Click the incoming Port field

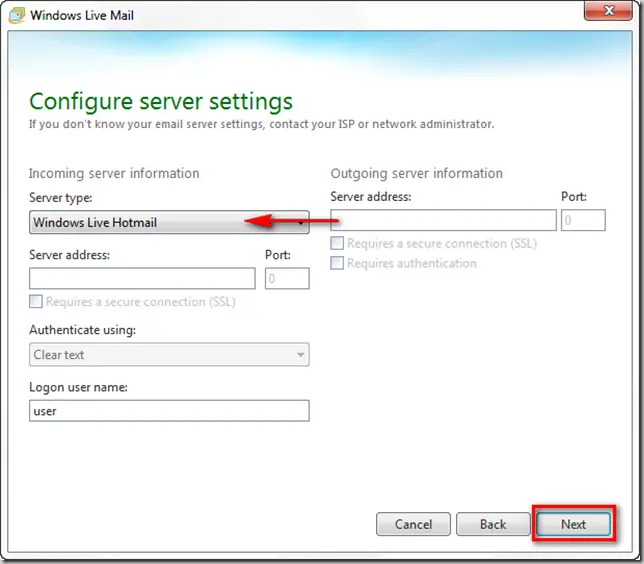[287, 279]
